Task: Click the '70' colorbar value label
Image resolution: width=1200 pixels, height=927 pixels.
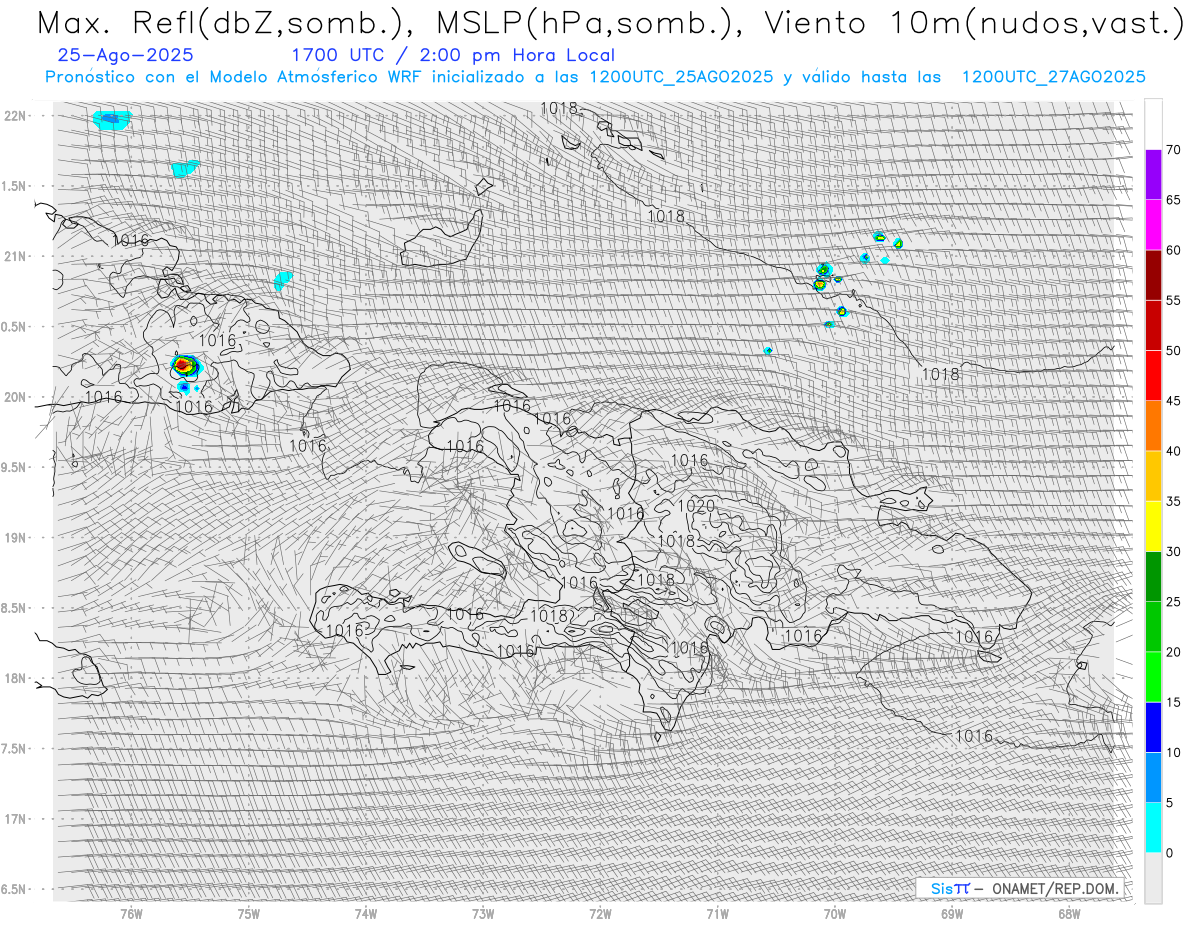Action: (1173, 150)
